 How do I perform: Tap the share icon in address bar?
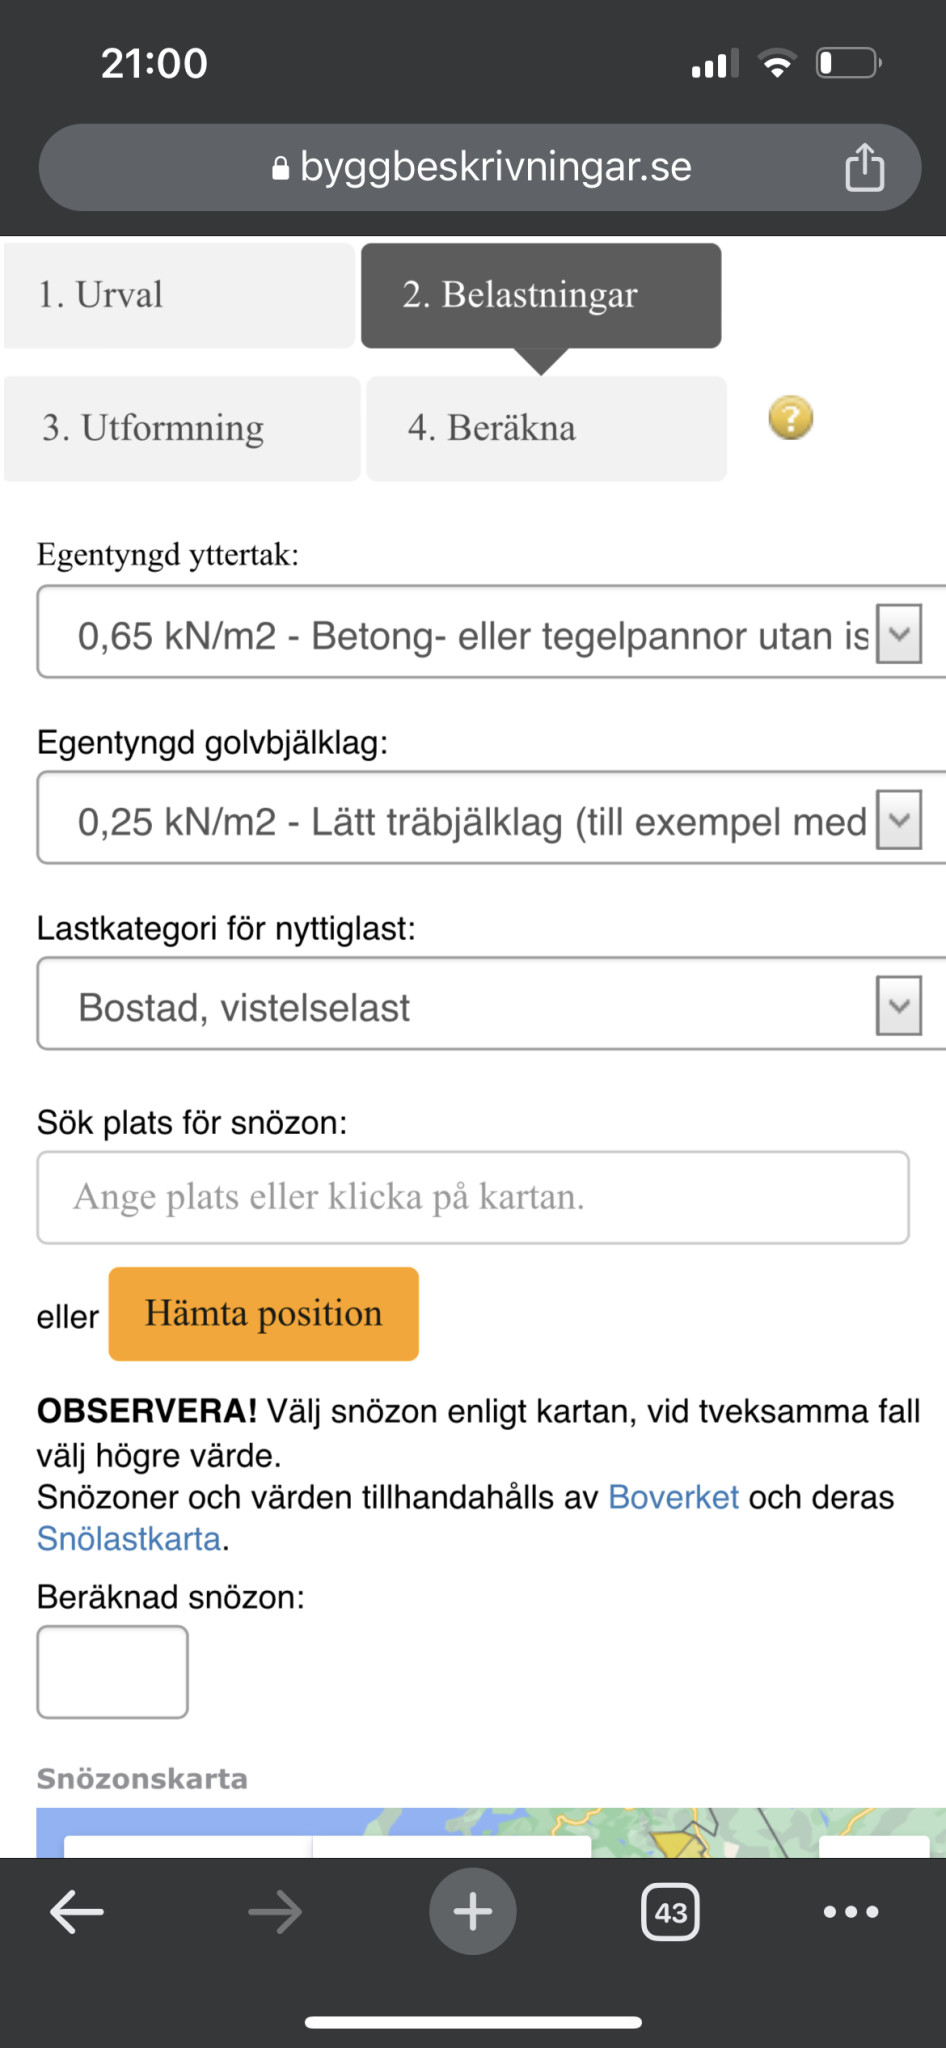(864, 167)
